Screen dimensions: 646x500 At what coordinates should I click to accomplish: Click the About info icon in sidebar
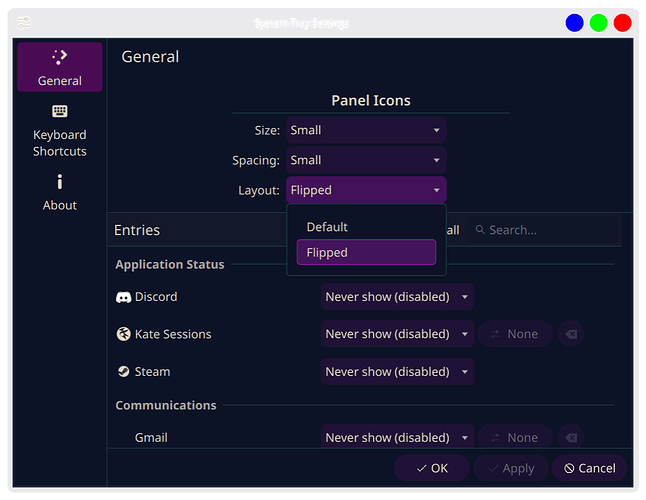[60, 182]
